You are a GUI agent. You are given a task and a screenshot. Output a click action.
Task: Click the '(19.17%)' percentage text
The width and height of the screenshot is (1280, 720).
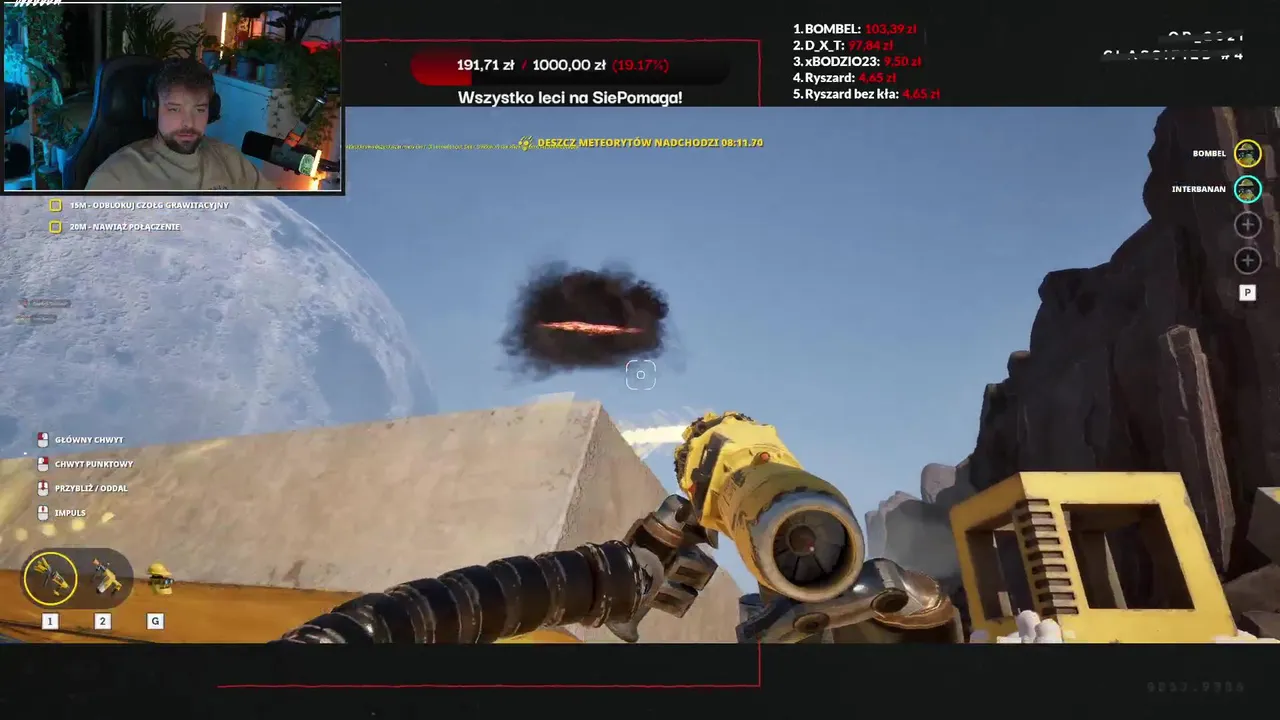[x=640, y=65]
